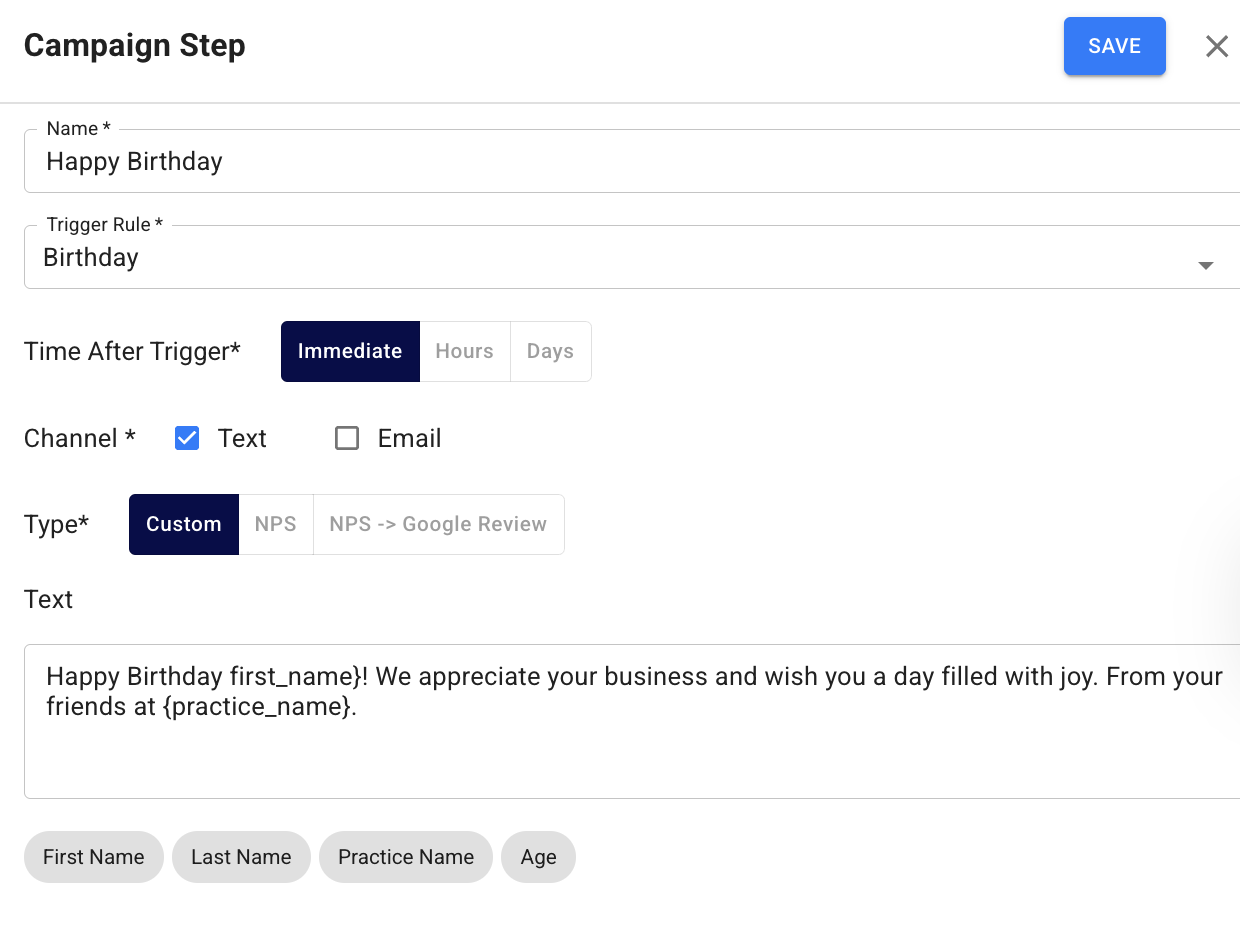Viewport: 1240px width, 938px height.
Task: Insert the First Name variable chip
Action: click(94, 857)
